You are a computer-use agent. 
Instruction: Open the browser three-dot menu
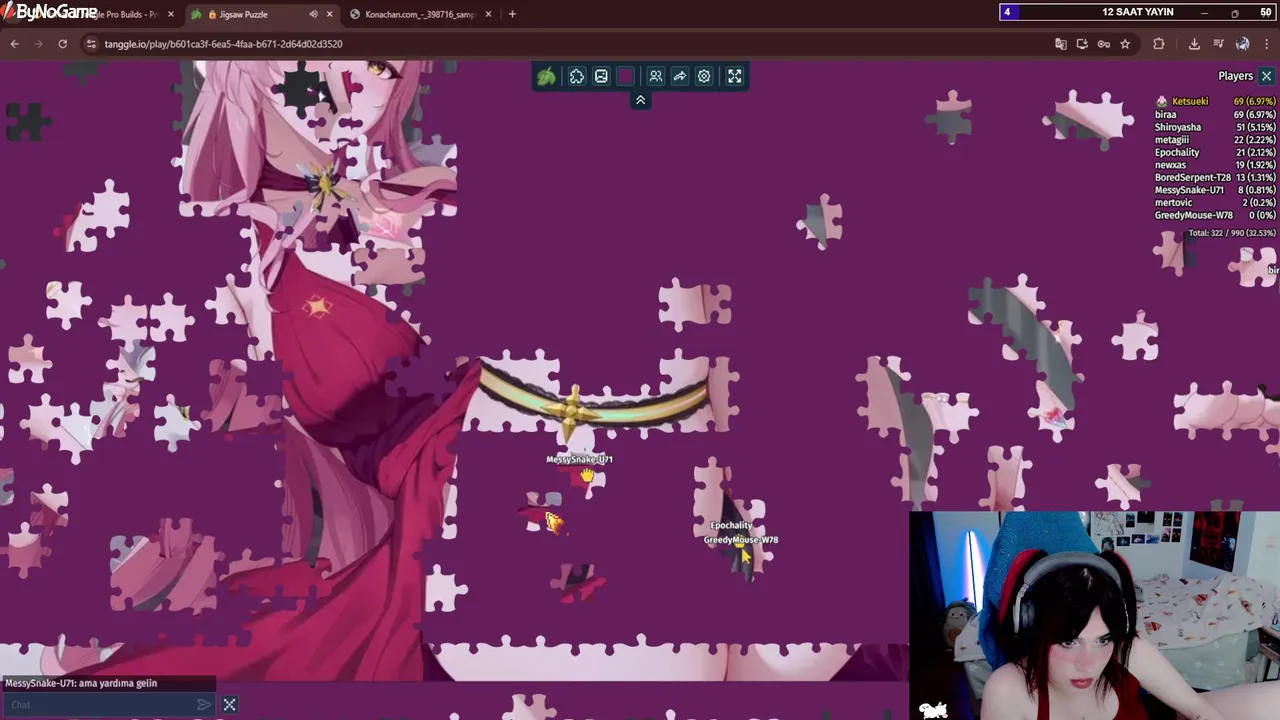click(1267, 44)
